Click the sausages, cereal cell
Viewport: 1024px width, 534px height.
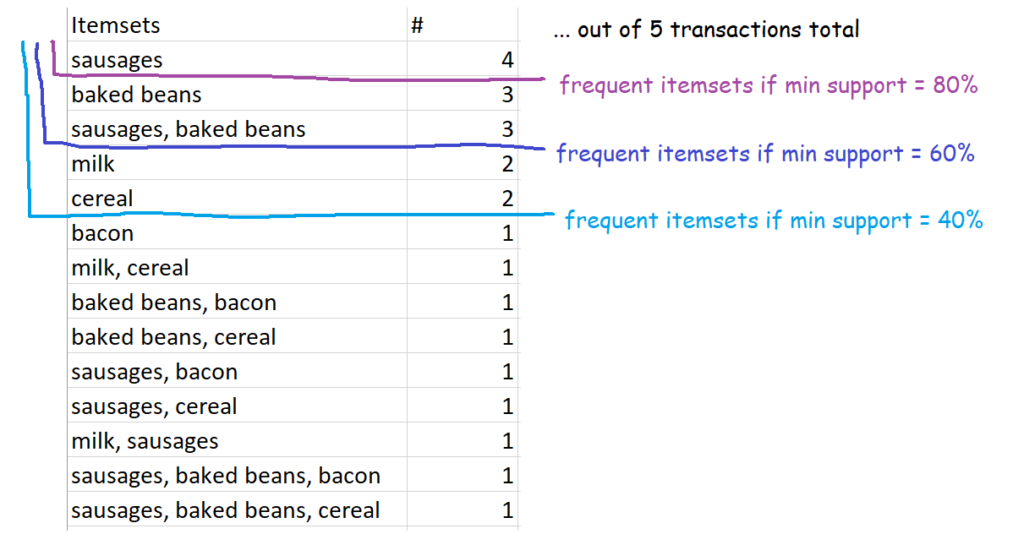pos(237,405)
